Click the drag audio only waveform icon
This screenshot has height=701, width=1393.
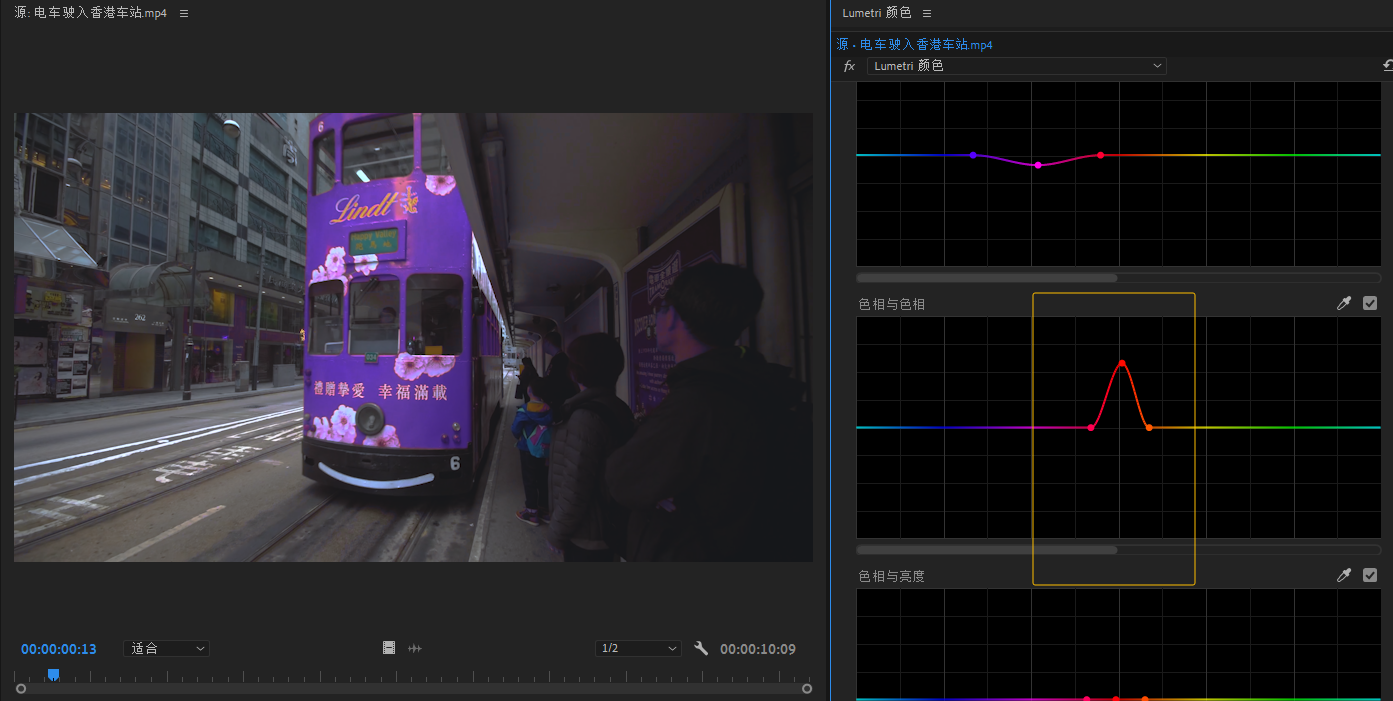415,648
